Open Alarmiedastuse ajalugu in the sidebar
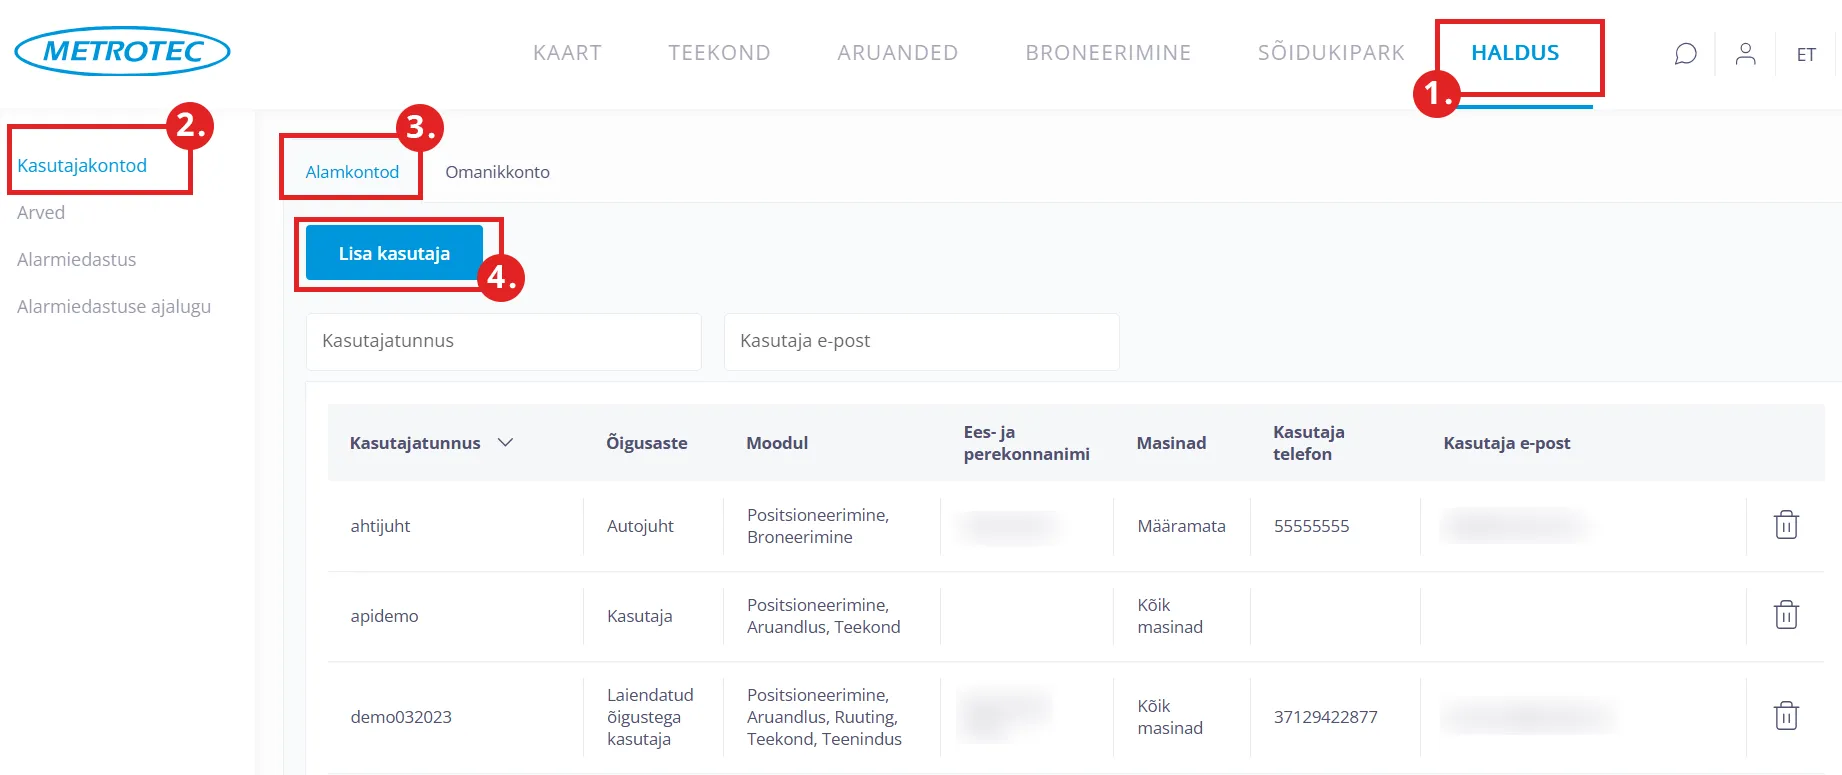This screenshot has width=1842, height=775. [x=114, y=307]
